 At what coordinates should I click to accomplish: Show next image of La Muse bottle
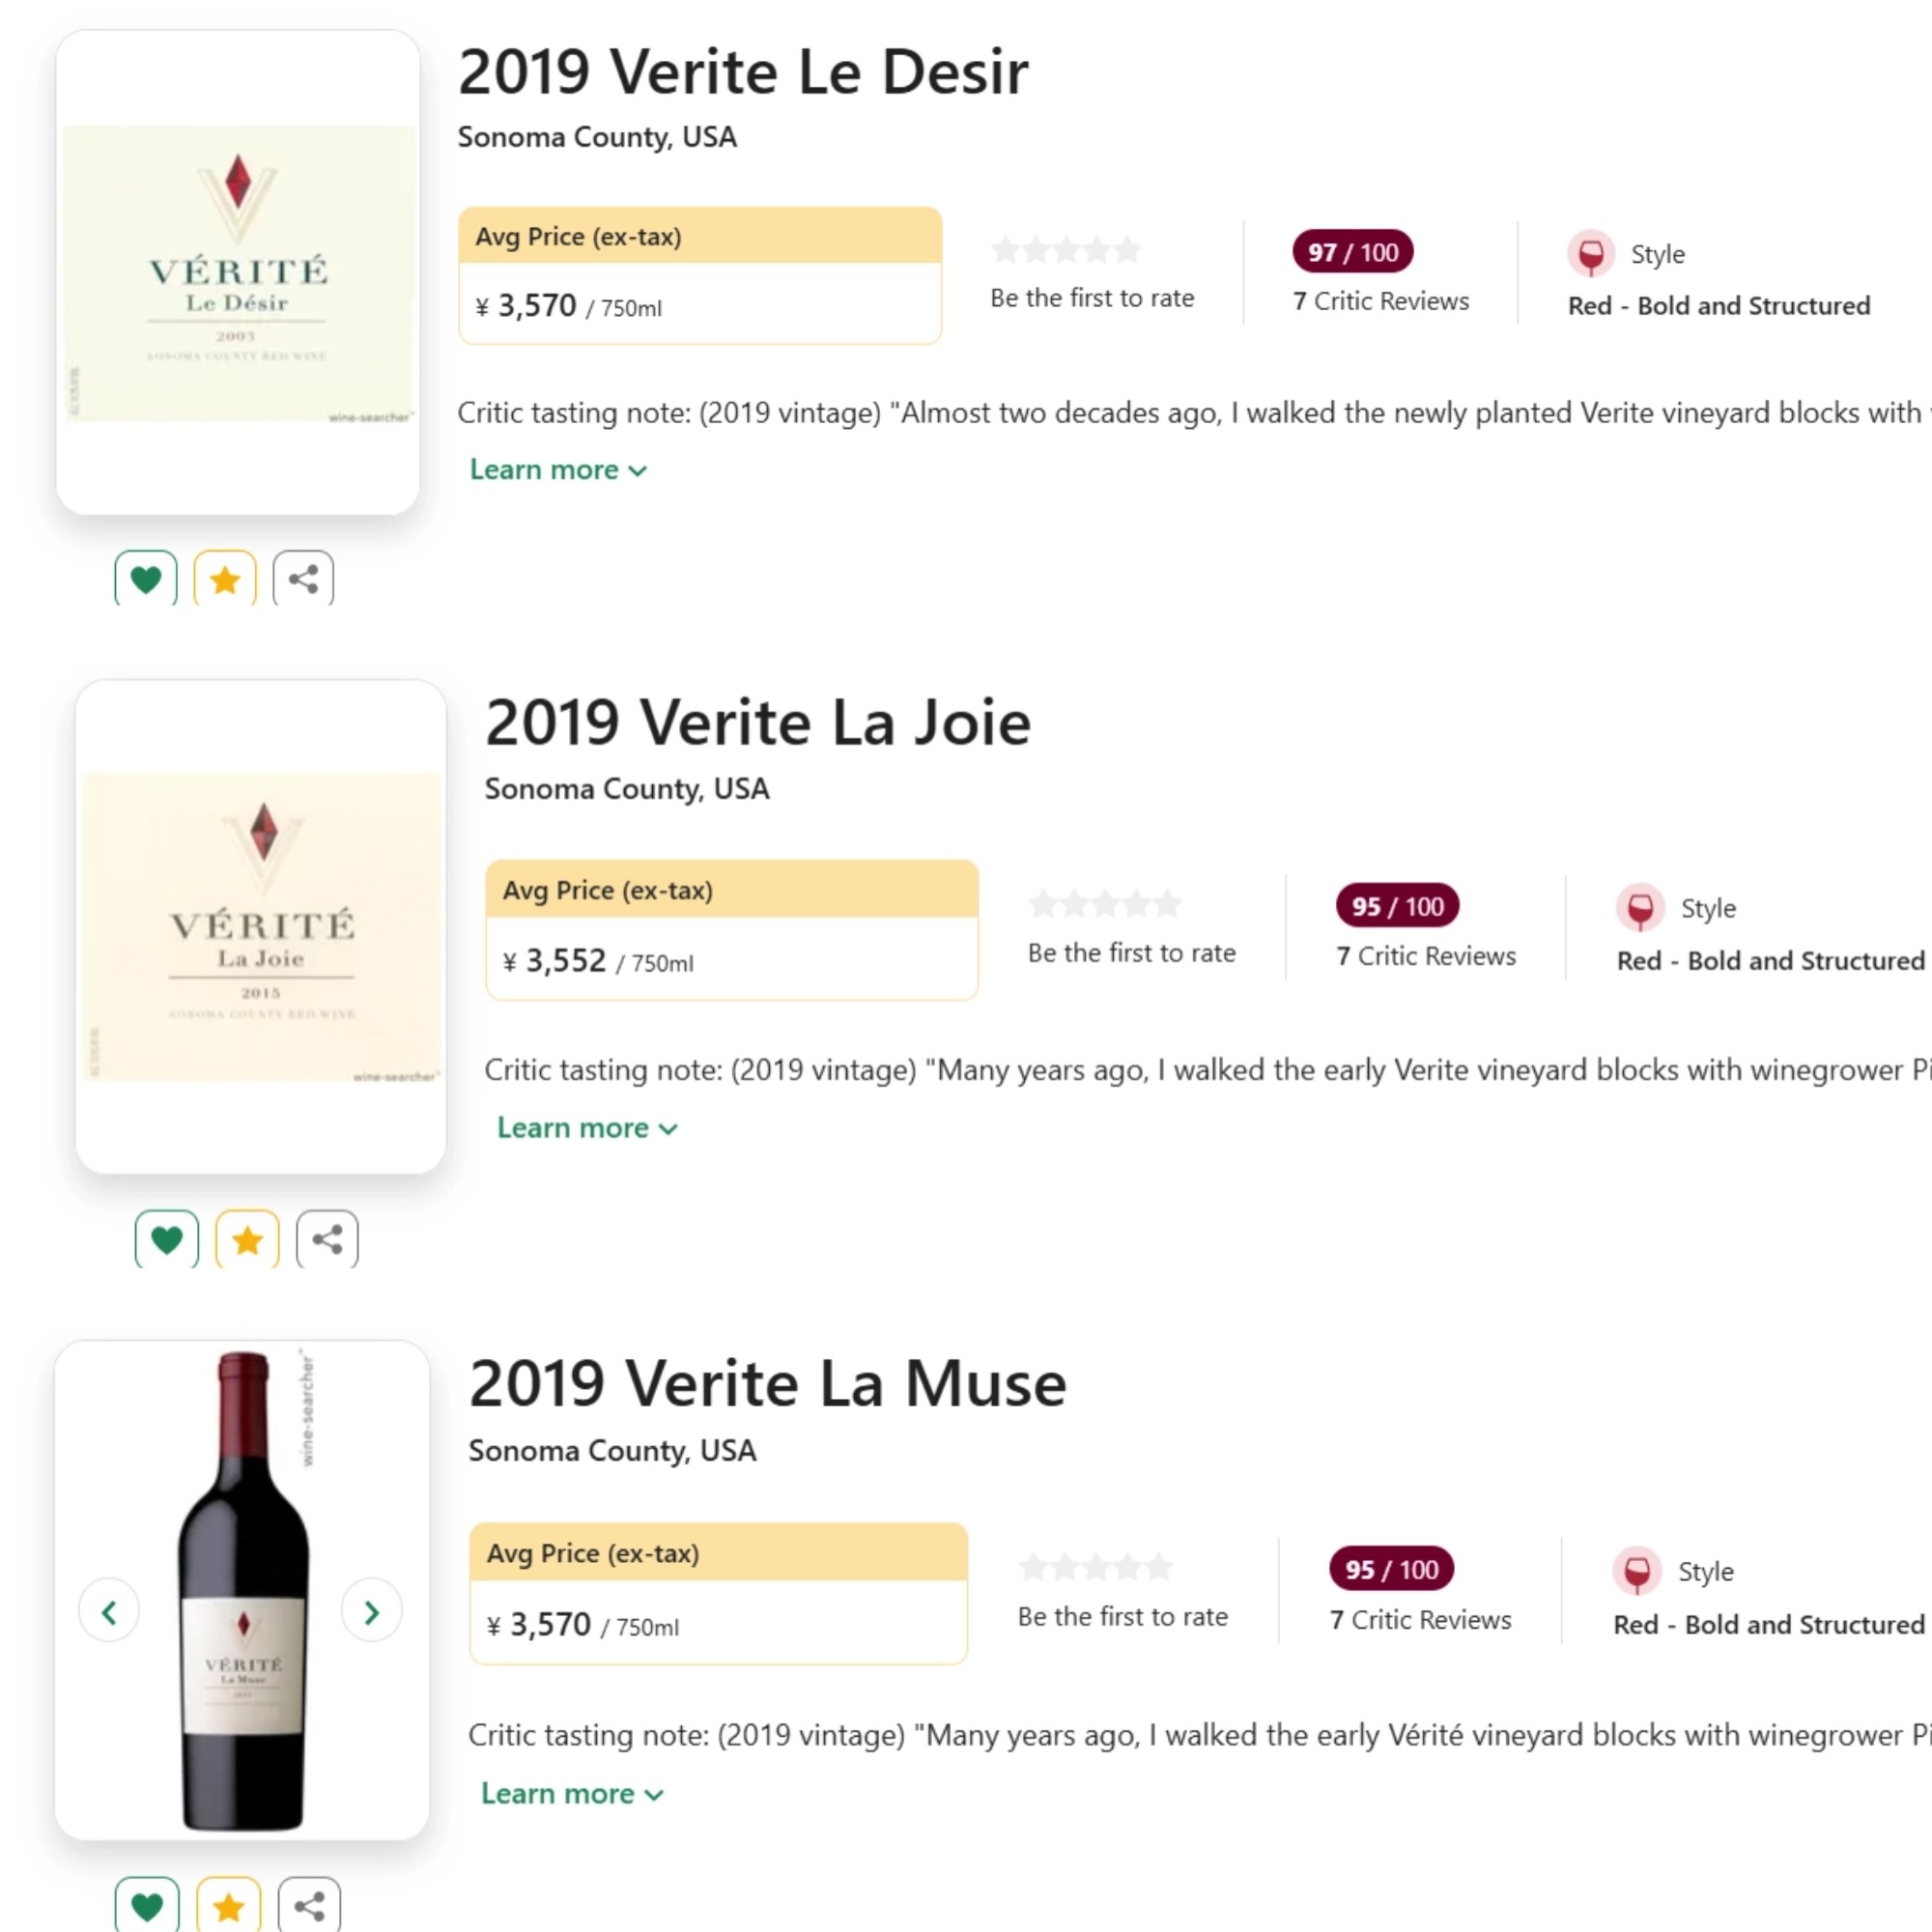click(x=371, y=1611)
